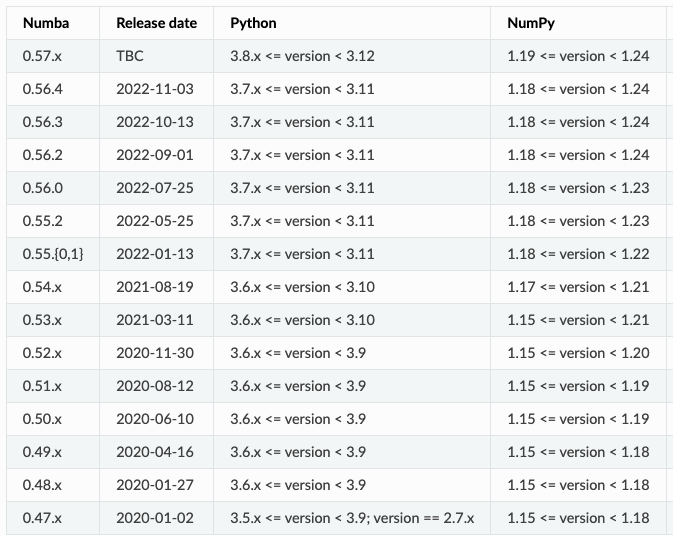Select the 0.53.x Numba version cell
Viewport: 673px width, 535px height.
pos(42,320)
